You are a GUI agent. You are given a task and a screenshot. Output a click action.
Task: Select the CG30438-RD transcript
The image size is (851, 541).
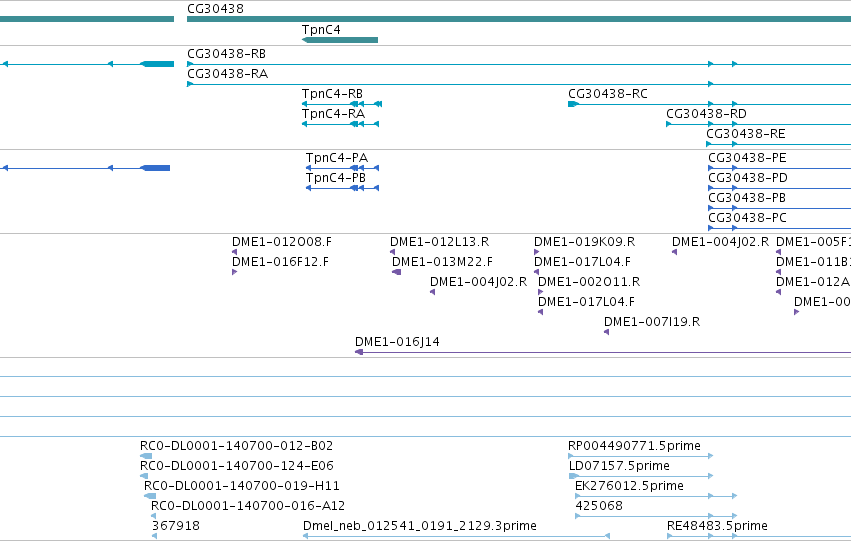(x=759, y=124)
